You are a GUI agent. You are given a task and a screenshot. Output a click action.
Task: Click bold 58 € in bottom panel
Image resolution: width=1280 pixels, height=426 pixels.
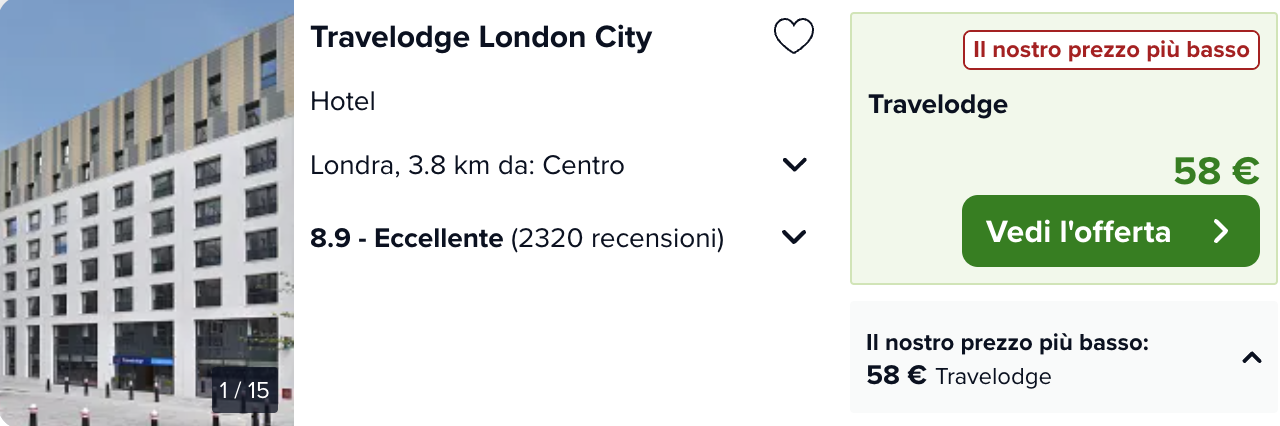point(896,377)
